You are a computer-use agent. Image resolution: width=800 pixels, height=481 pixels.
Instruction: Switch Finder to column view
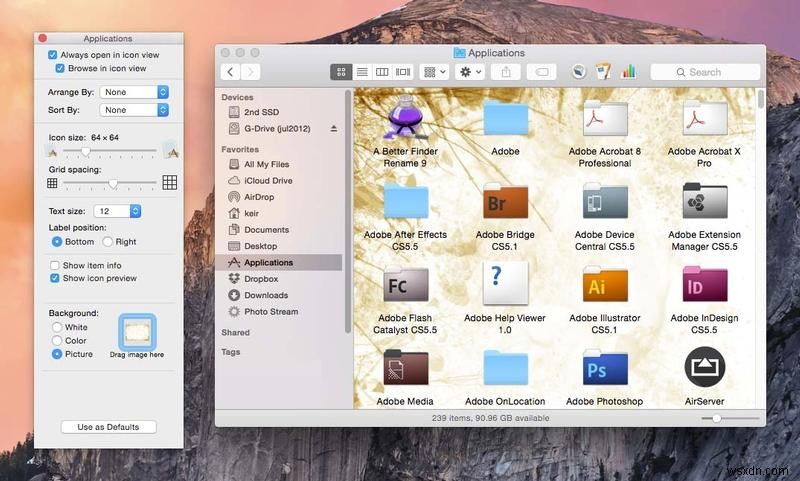382,72
